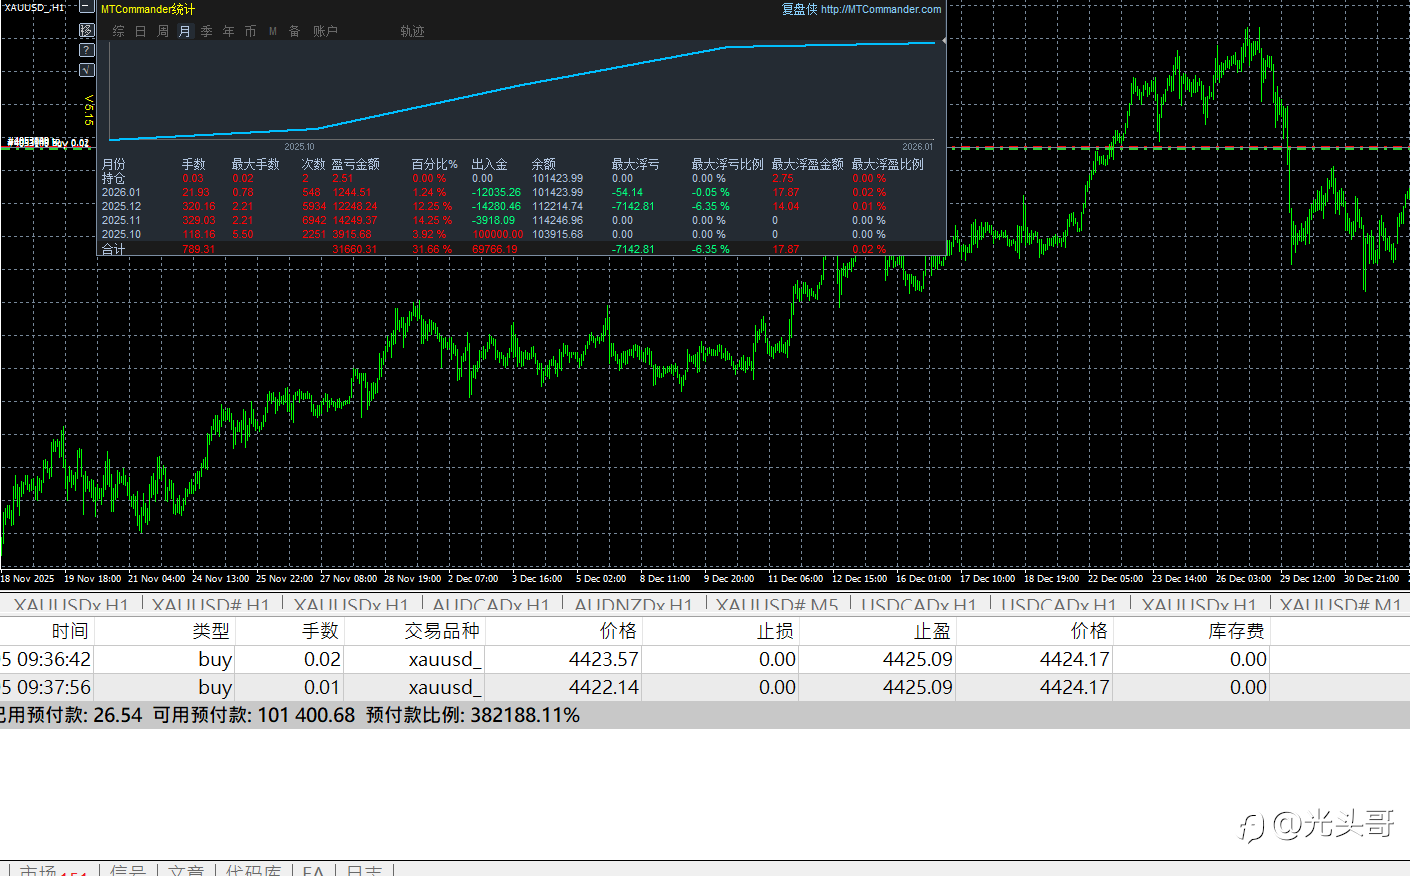The height and width of the screenshot is (876, 1410).
Task: Open the '?' help icon
Action: 87,50
